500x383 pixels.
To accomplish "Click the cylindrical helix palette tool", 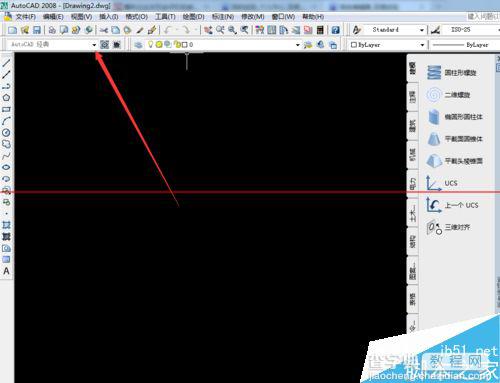I will 453,72.
